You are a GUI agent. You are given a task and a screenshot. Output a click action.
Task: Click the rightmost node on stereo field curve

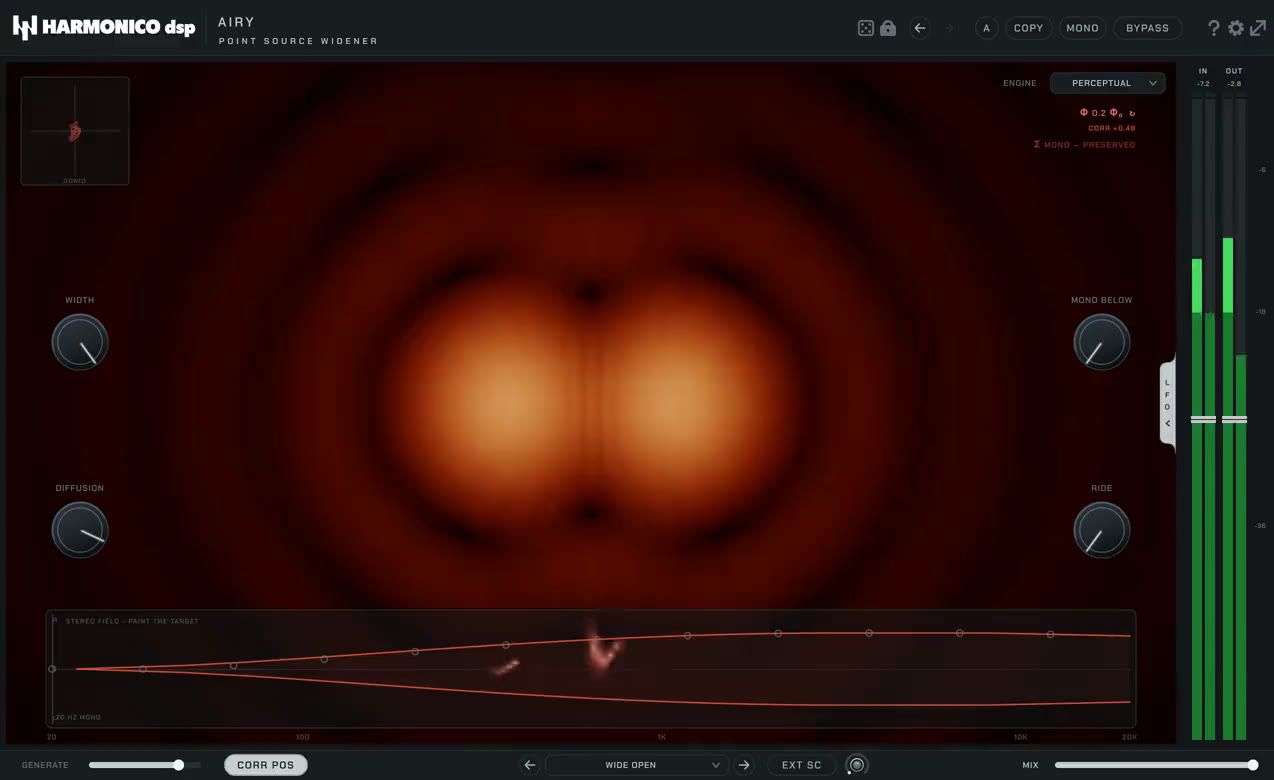tap(1050, 634)
